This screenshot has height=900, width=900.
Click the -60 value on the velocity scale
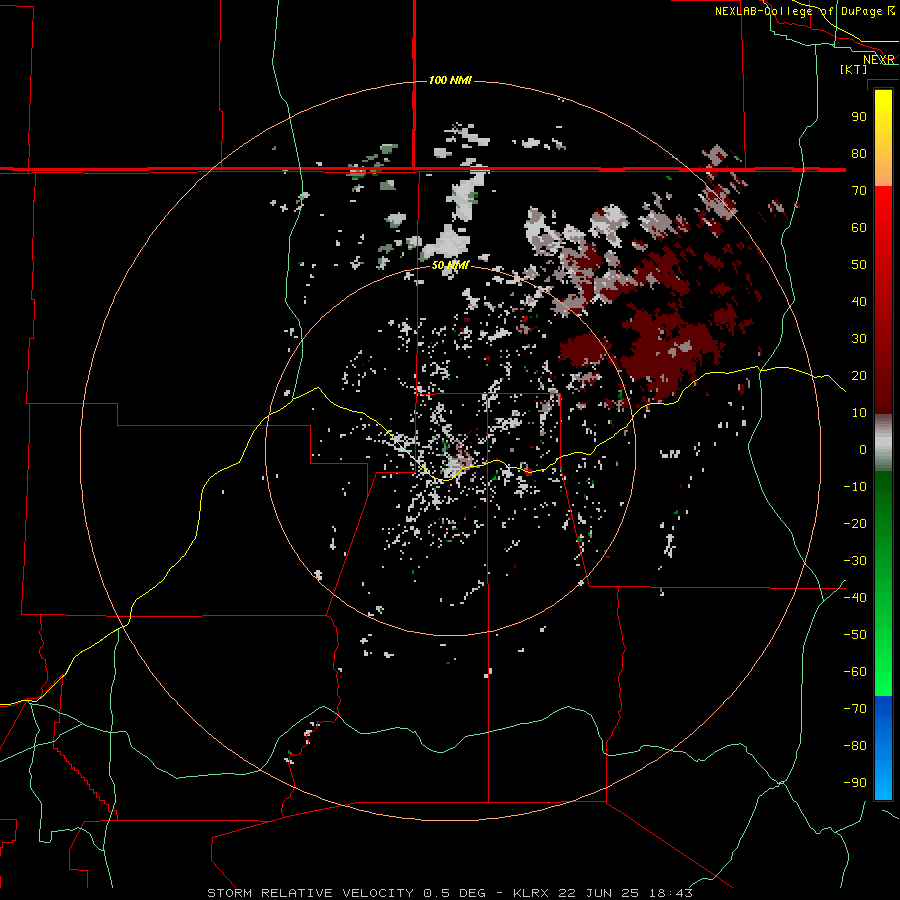click(855, 672)
